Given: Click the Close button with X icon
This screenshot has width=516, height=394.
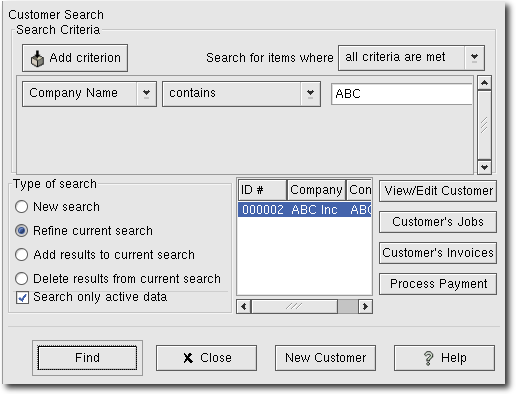Looking at the screenshot, I should (x=206, y=358).
